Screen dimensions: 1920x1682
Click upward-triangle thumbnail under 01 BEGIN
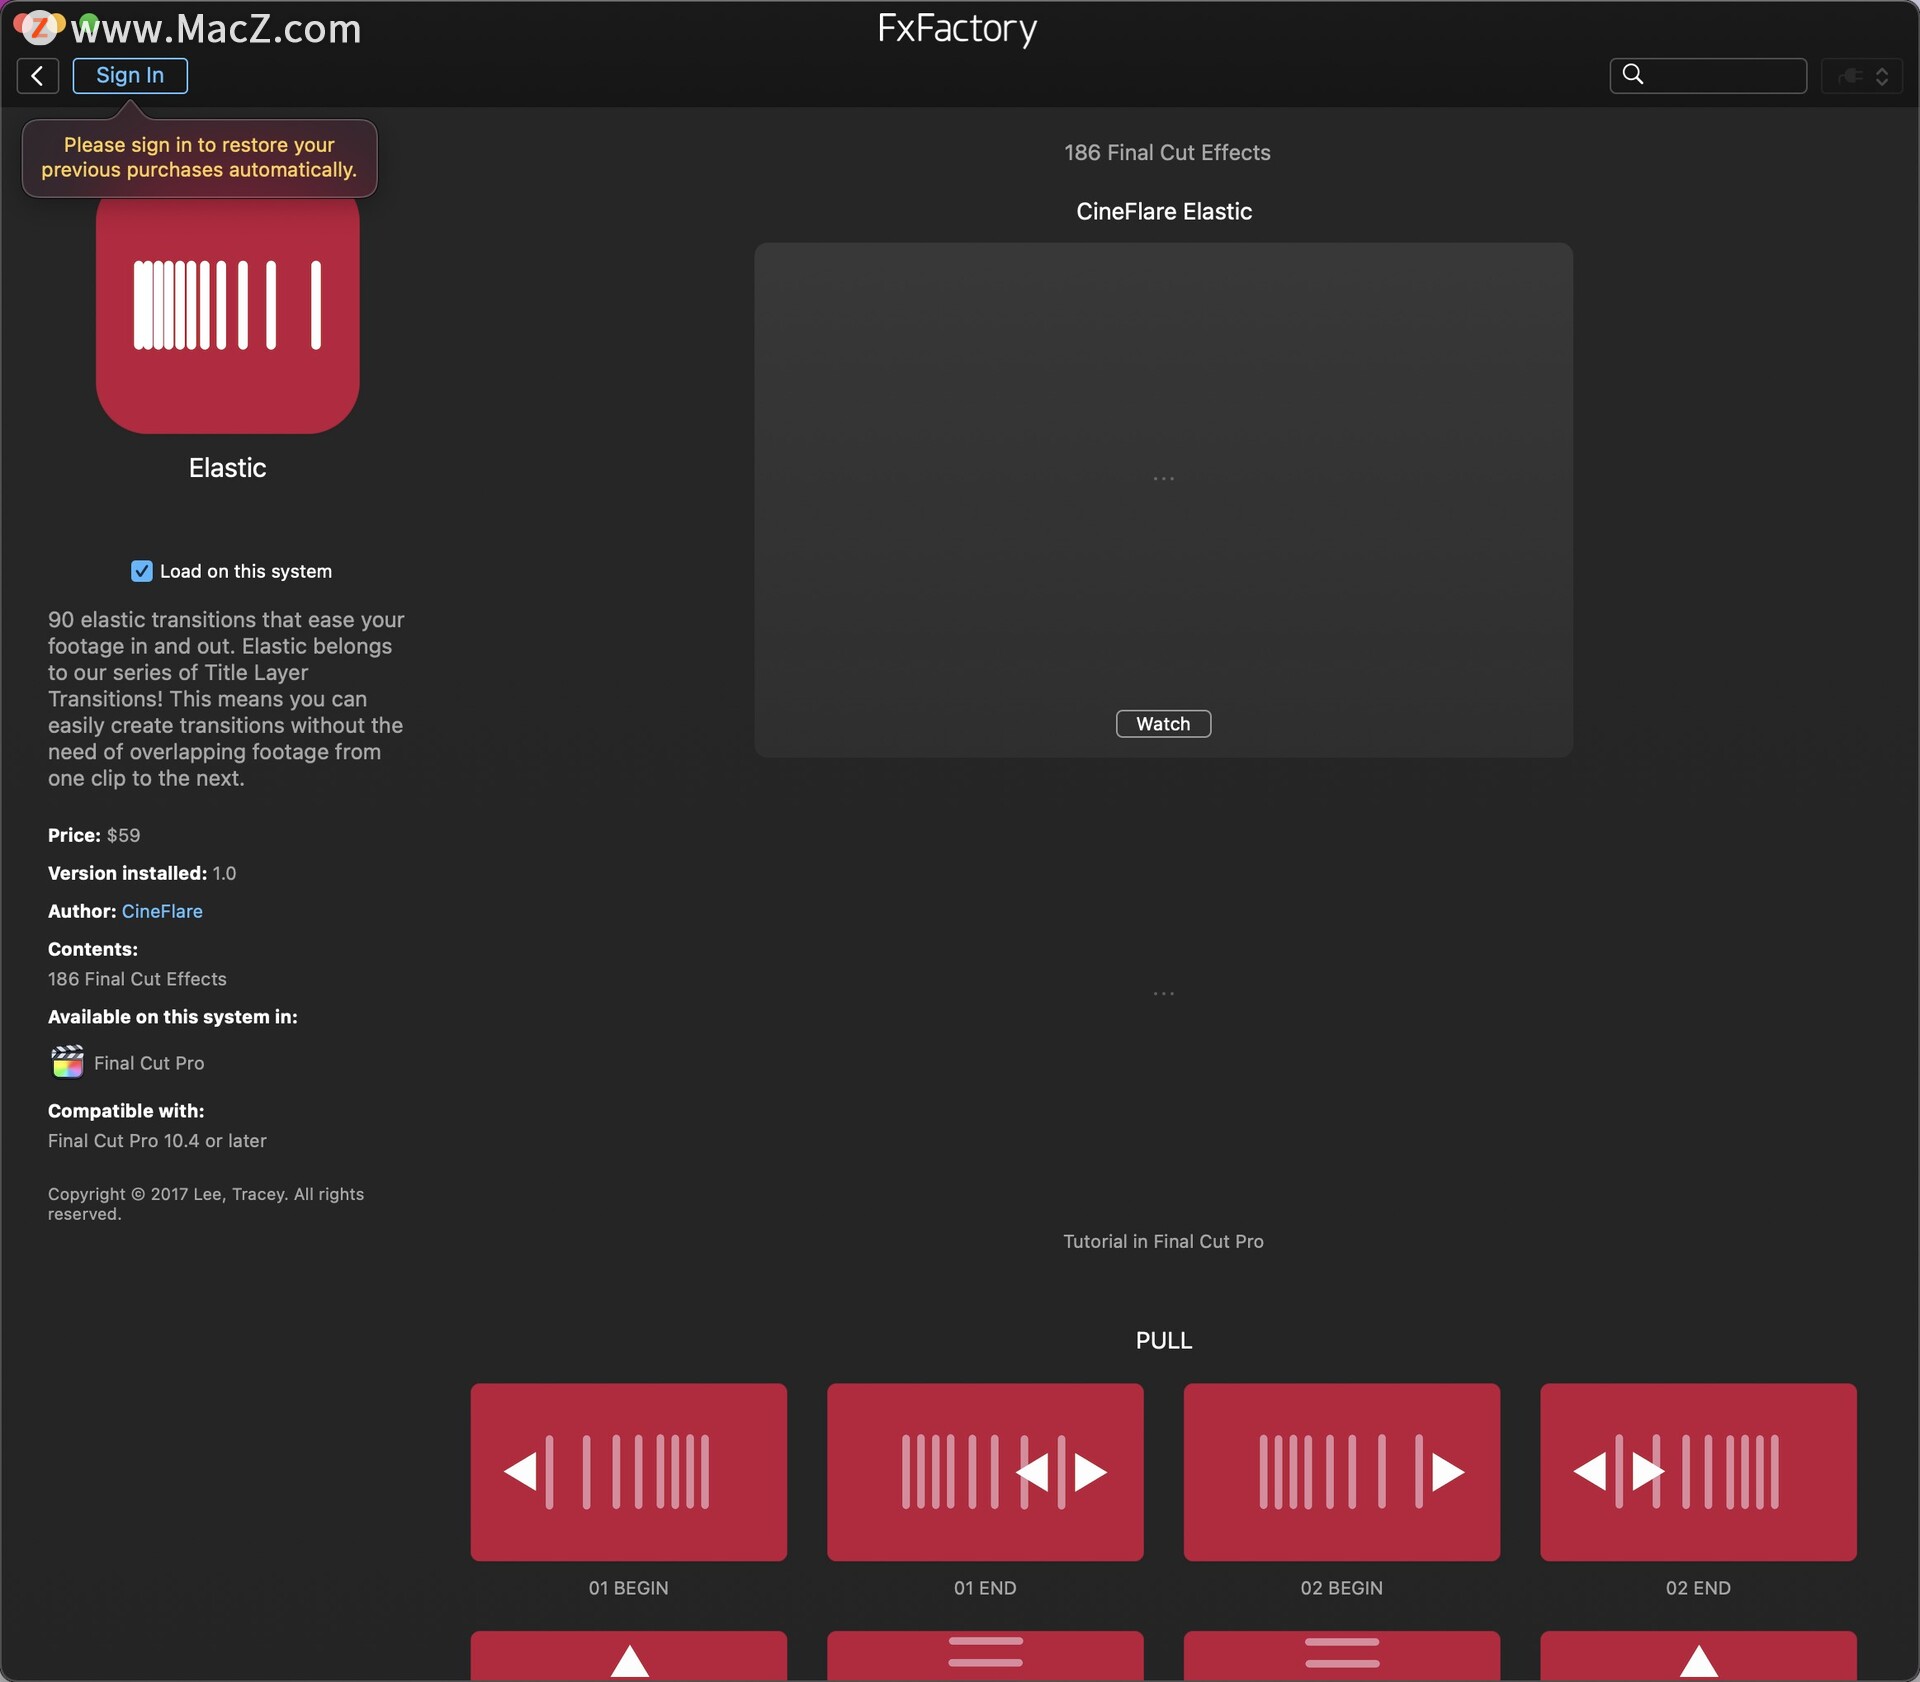(628, 1656)
